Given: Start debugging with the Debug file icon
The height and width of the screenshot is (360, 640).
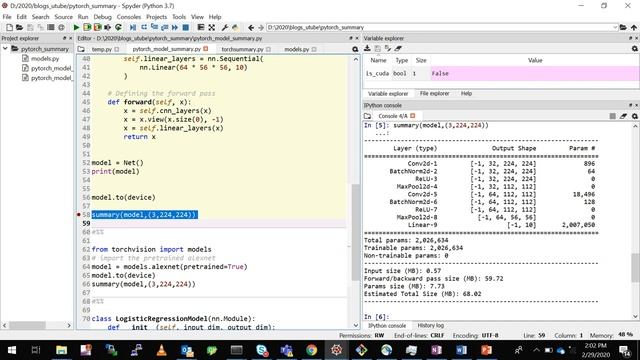Looking at the screenshot, I should pyautogui.click(x=133, y=27).
